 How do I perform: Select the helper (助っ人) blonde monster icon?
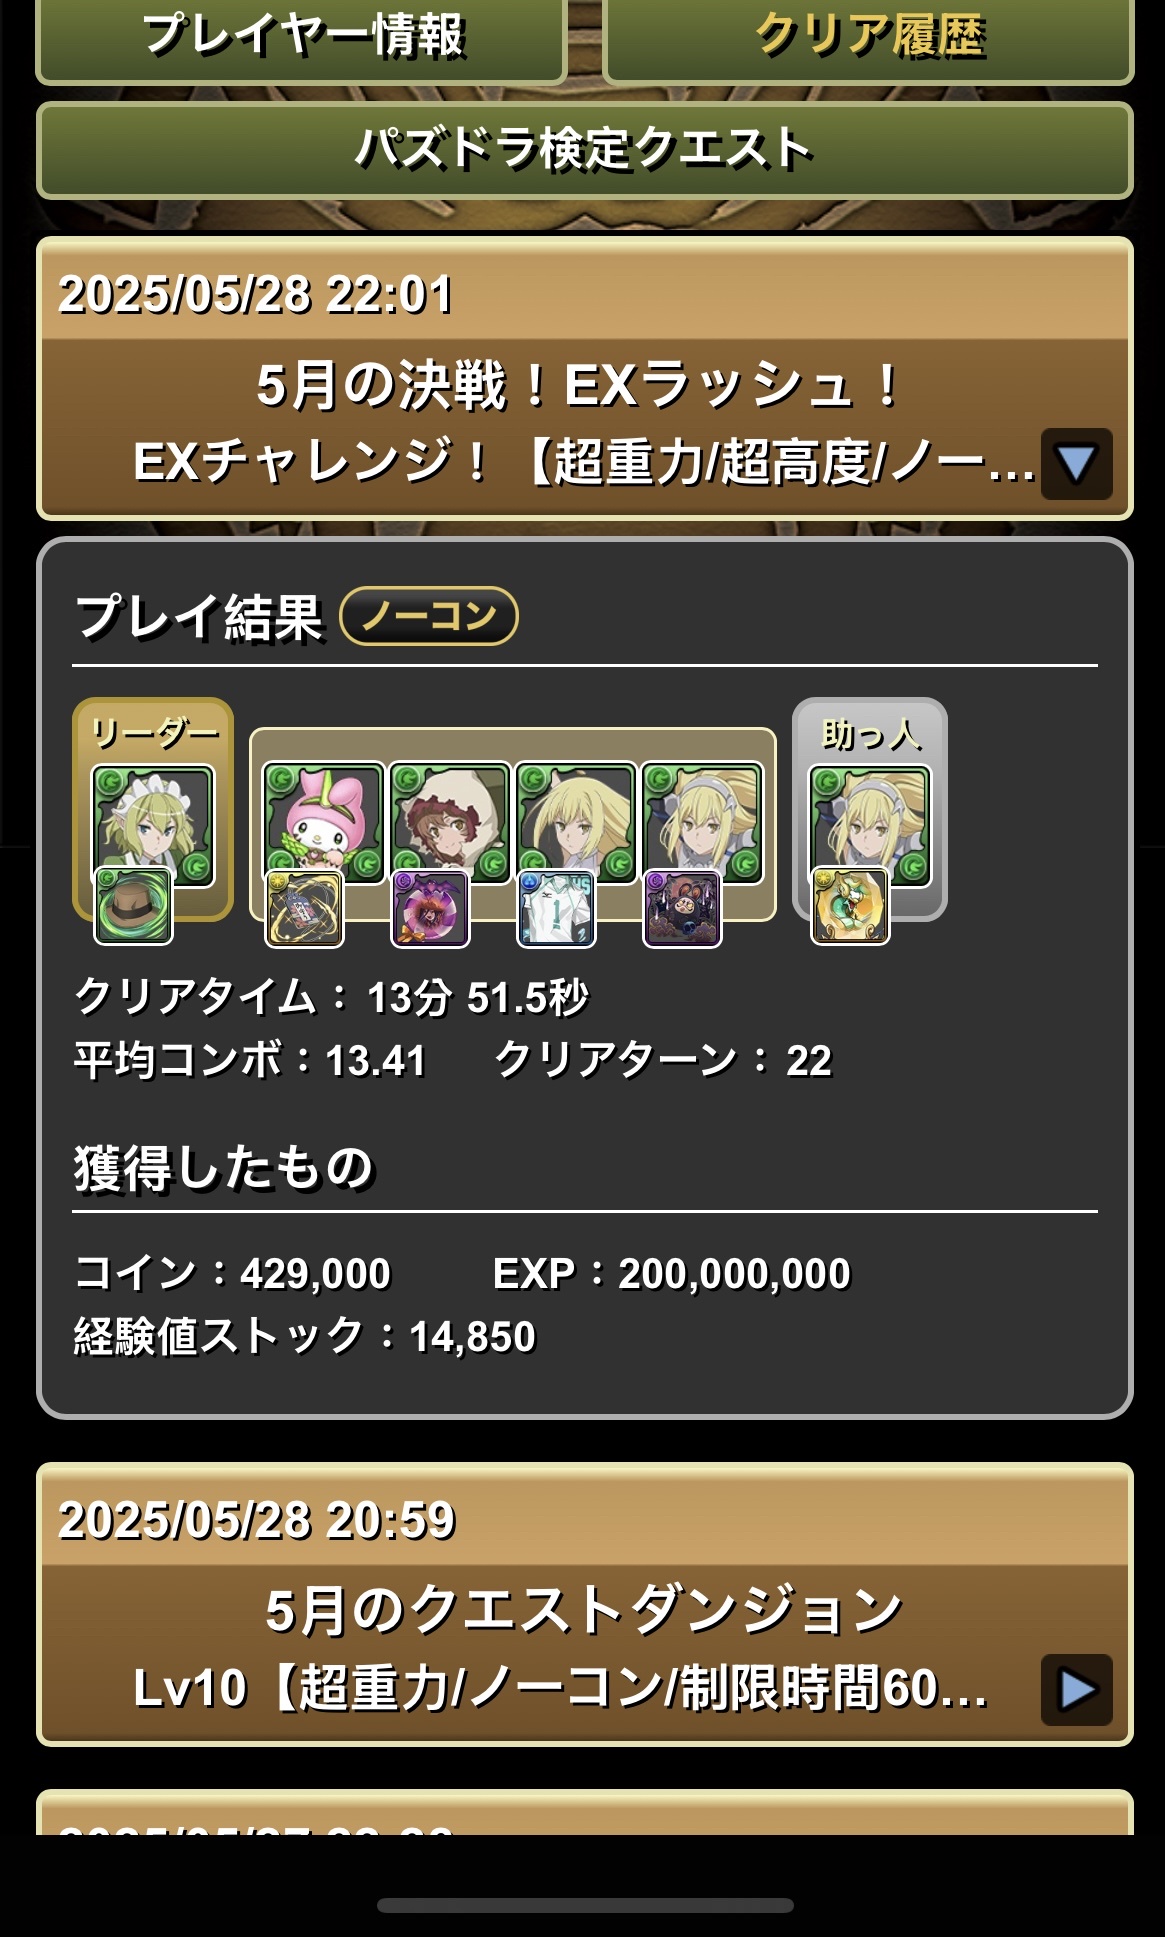point(869,825)
